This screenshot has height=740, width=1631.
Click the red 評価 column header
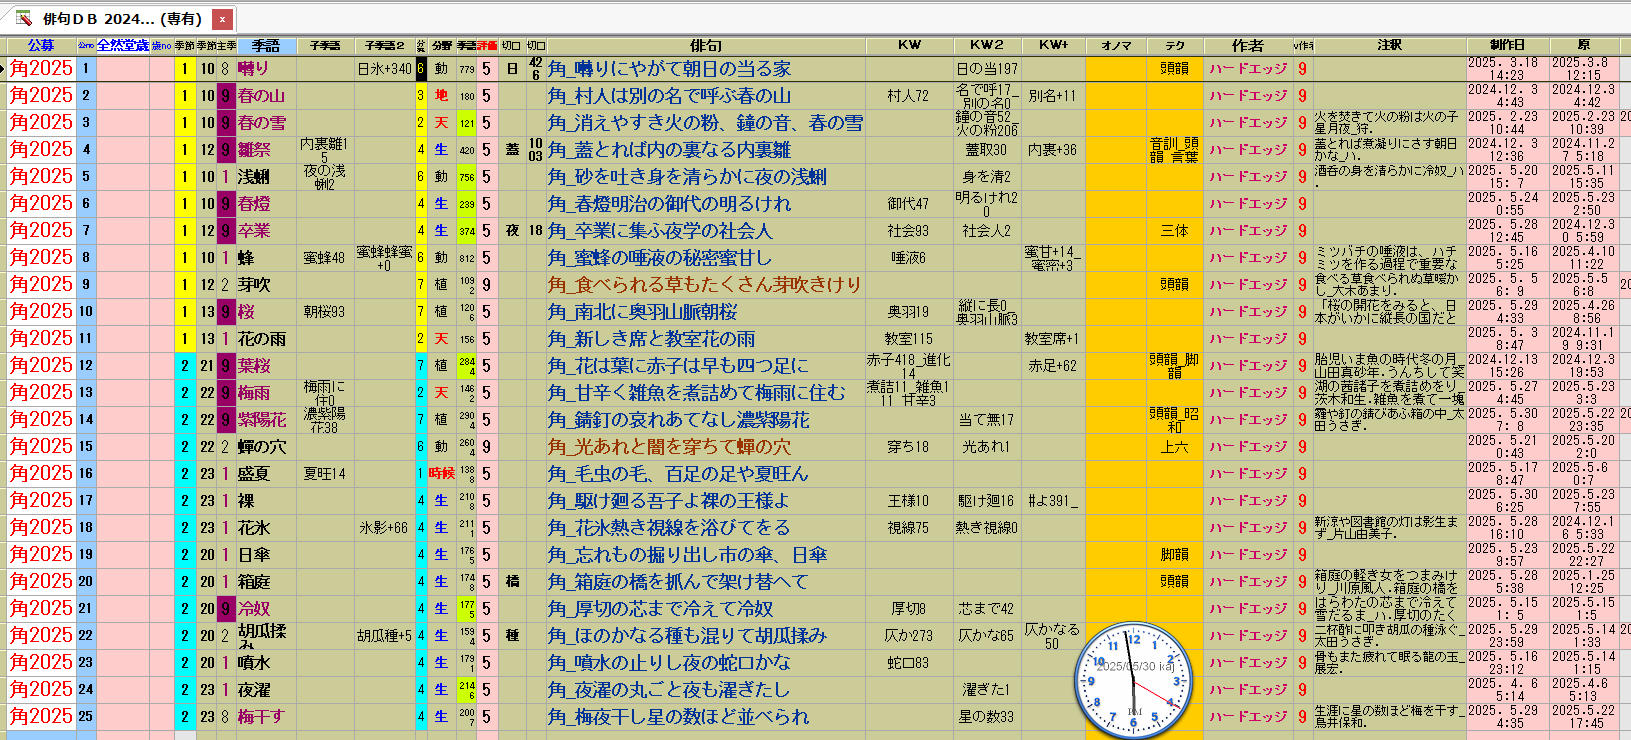[487, 45]
